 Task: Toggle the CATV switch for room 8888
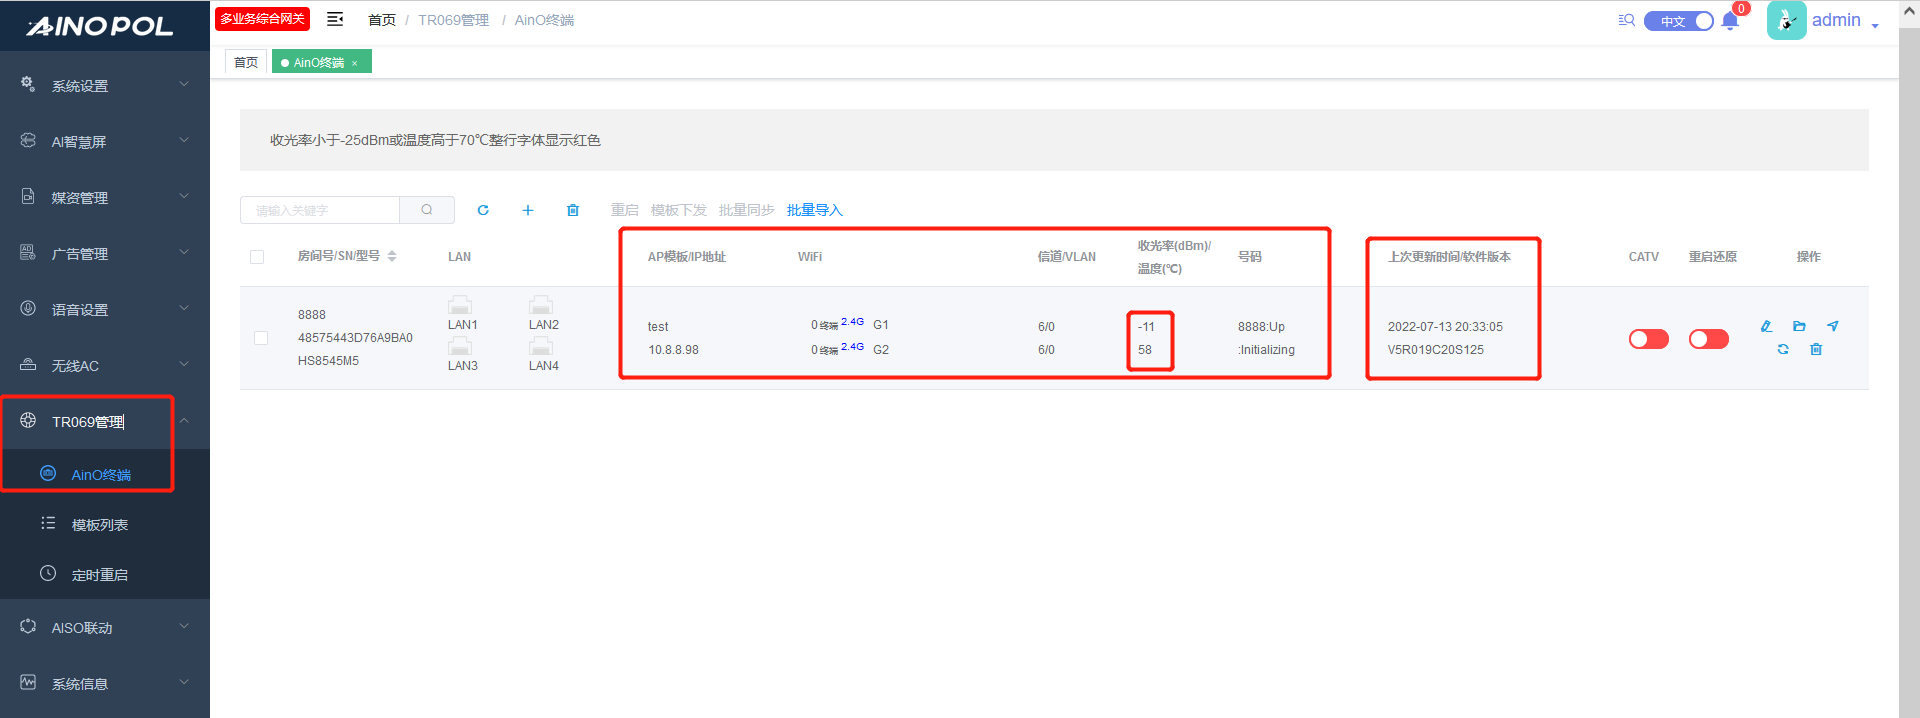(x=1648, y=339)
